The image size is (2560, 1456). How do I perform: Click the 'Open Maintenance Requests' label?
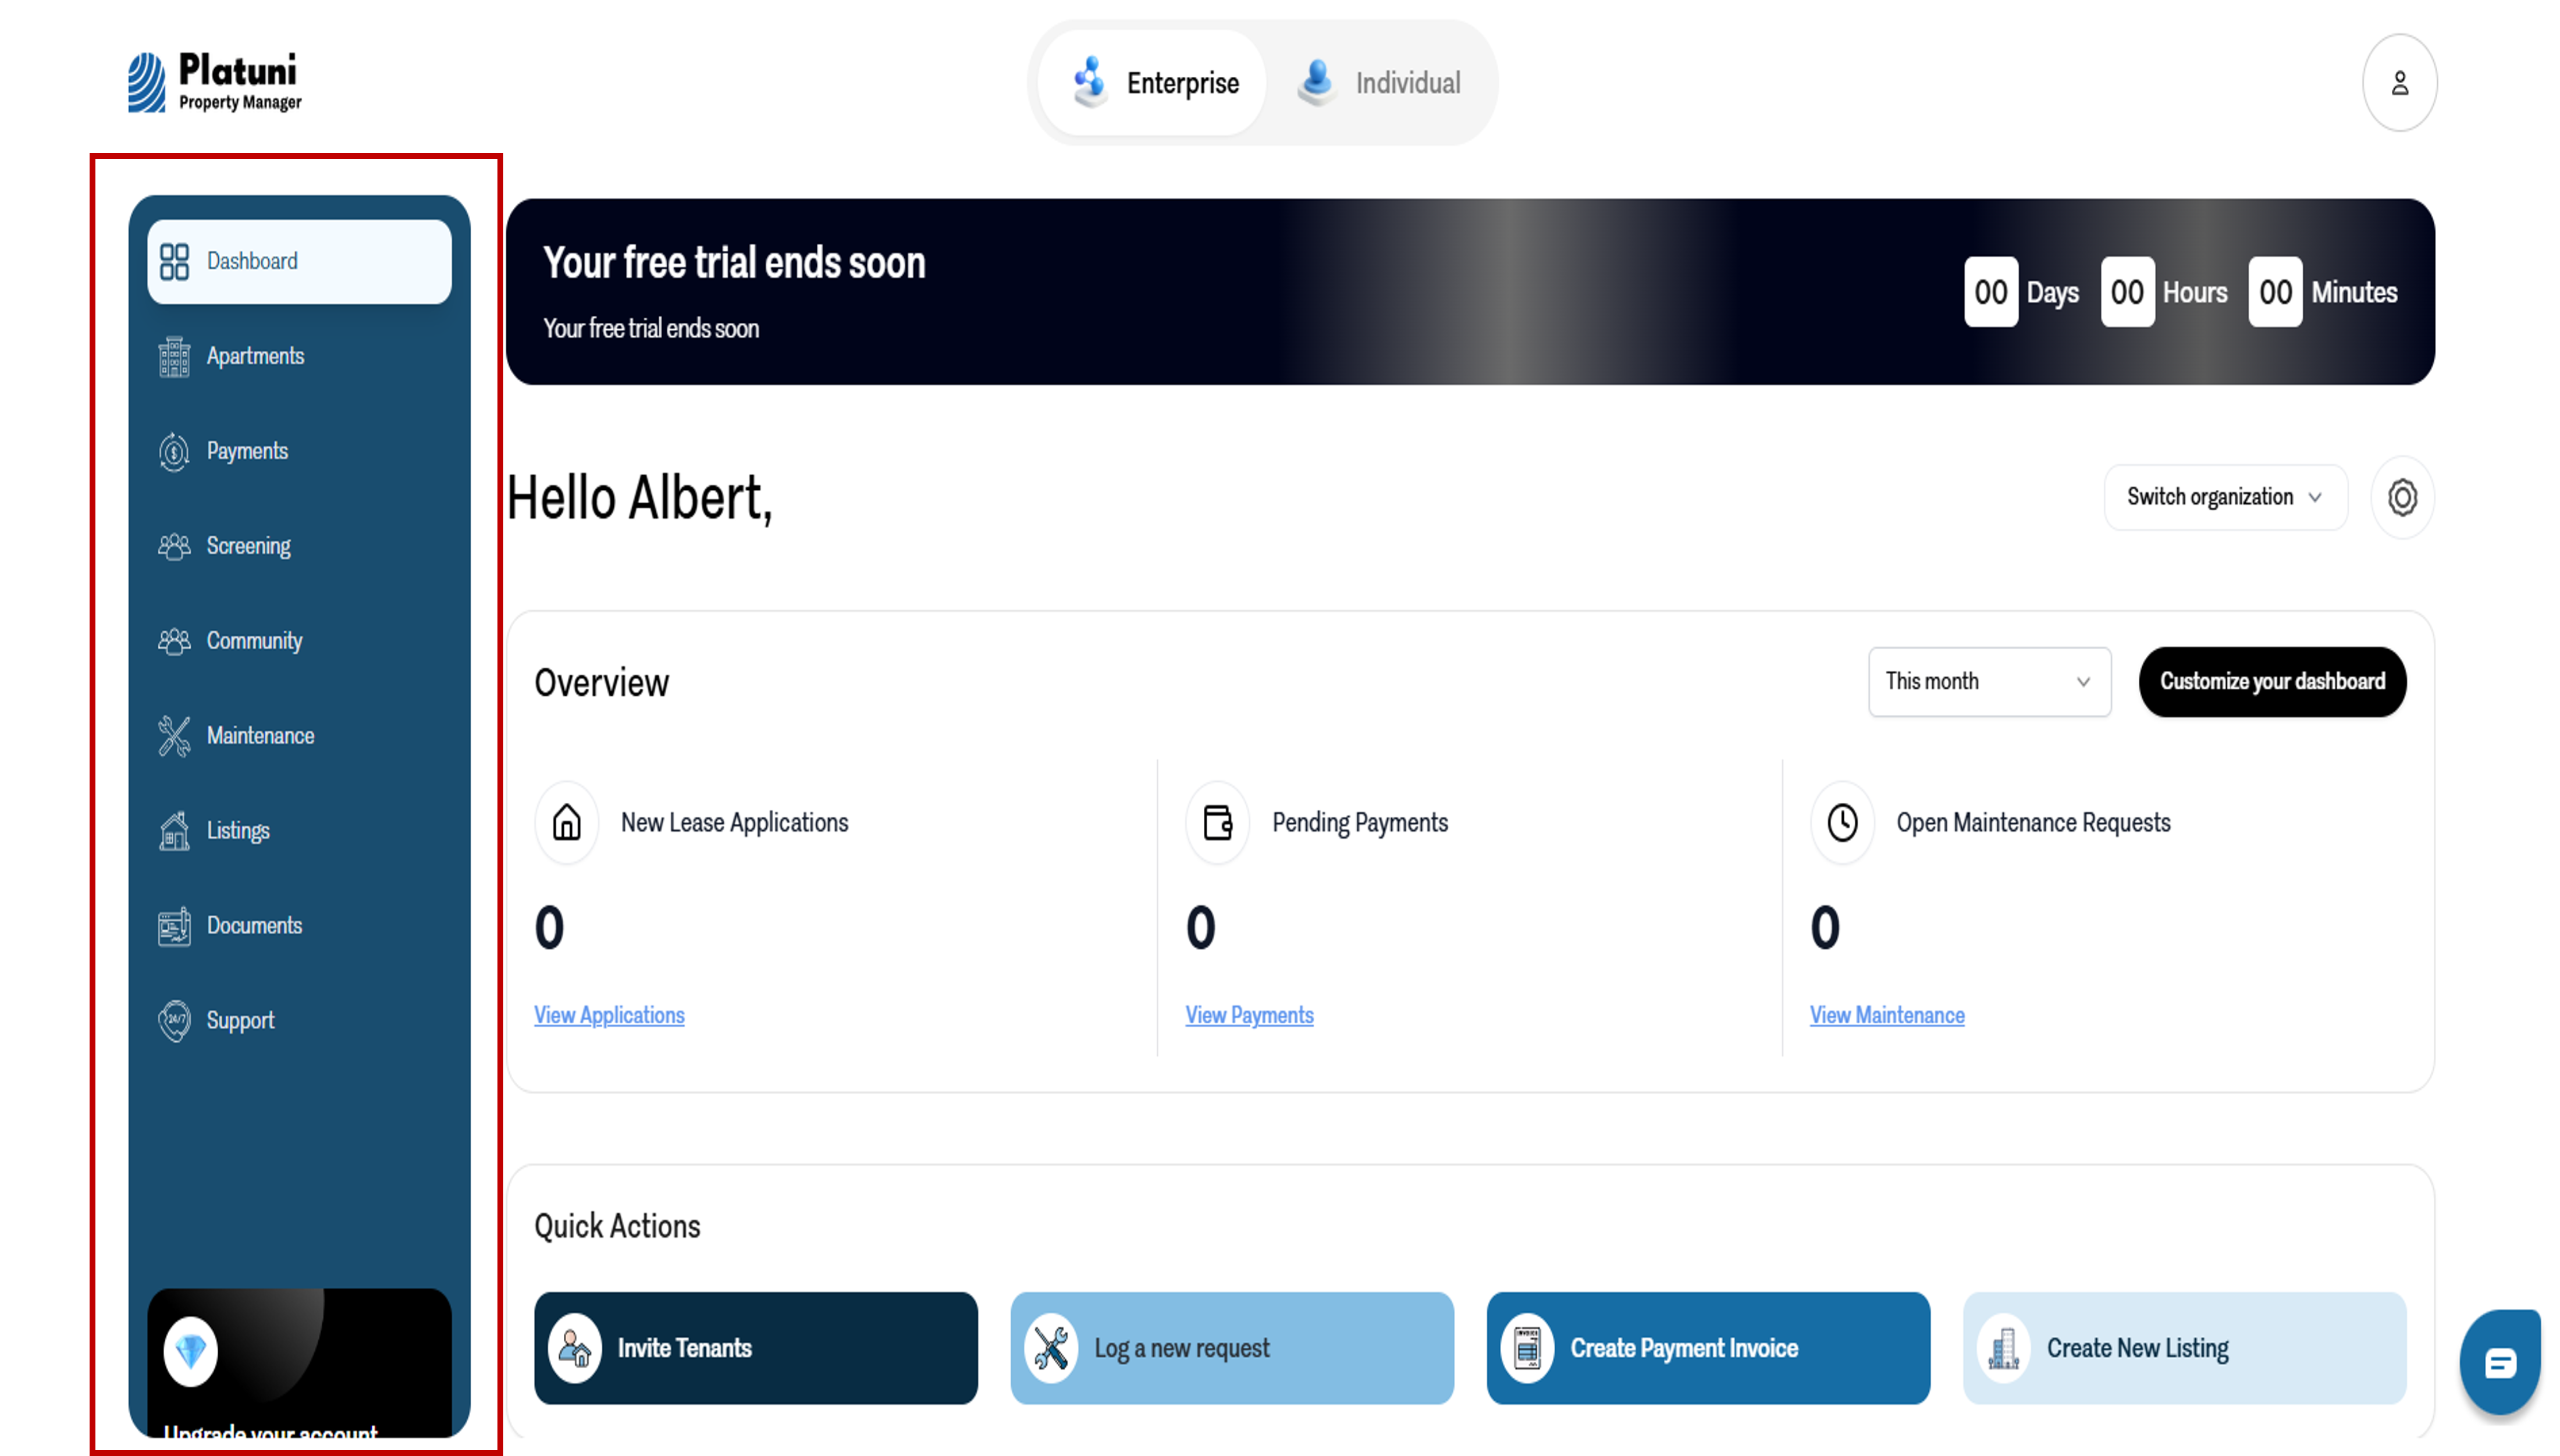tap(2033, 822)
